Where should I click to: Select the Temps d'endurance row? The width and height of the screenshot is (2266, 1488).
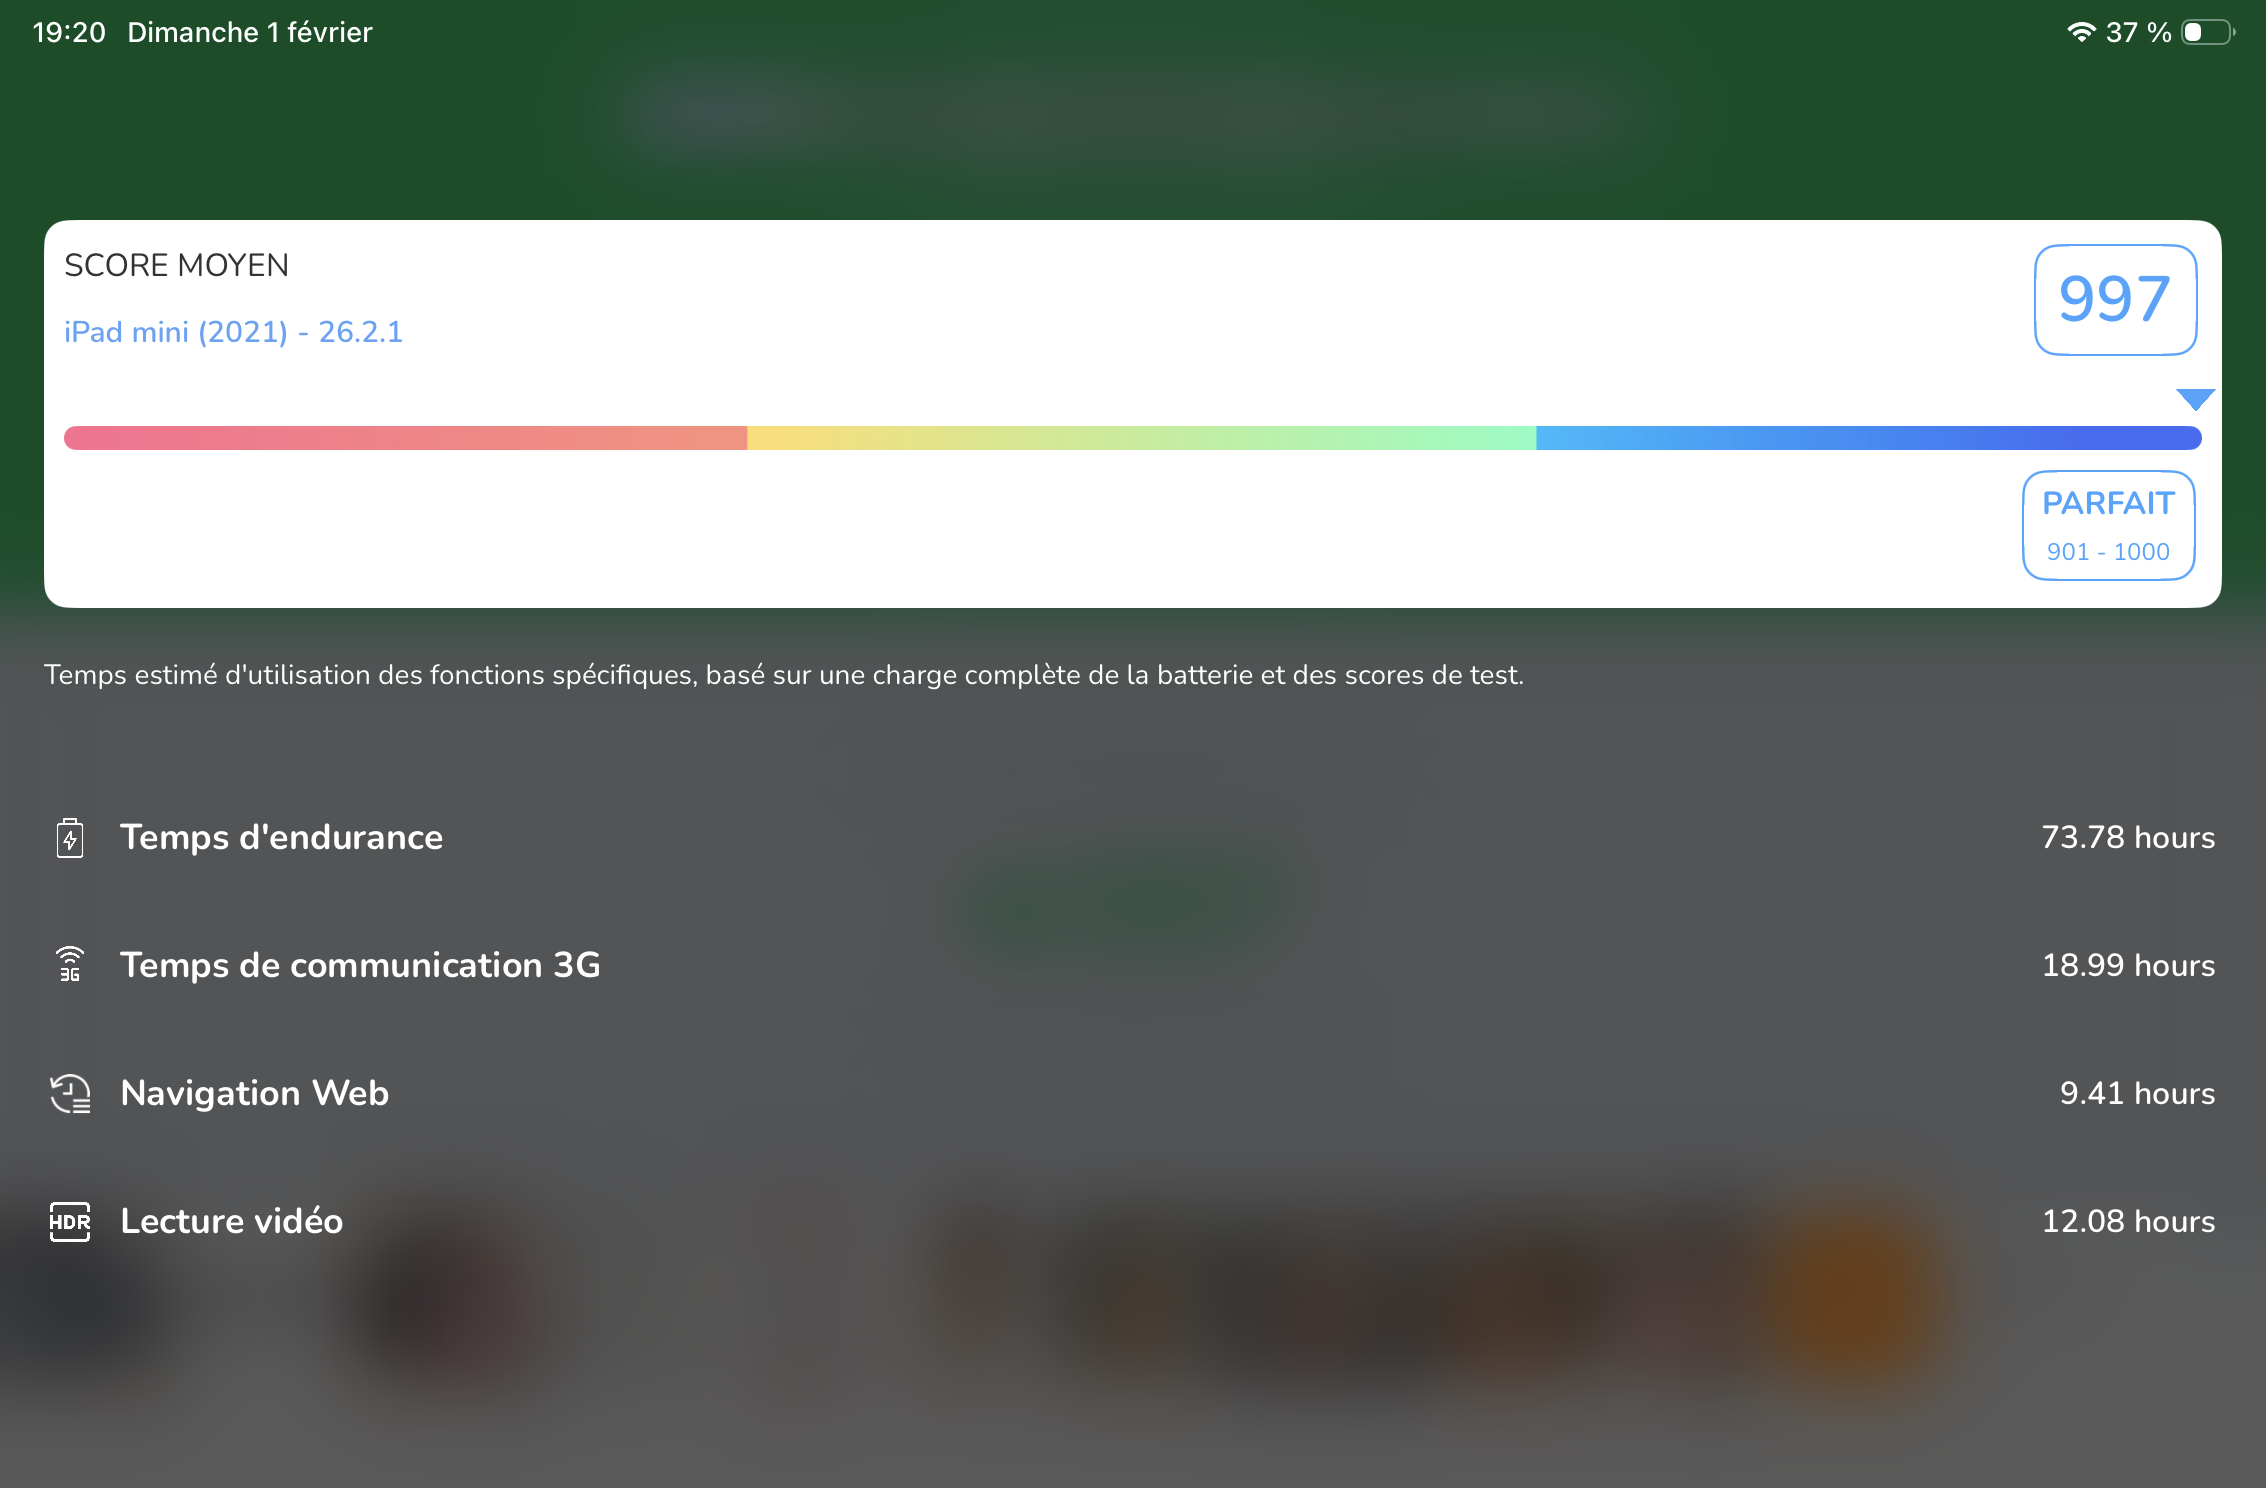point(1133,837)
